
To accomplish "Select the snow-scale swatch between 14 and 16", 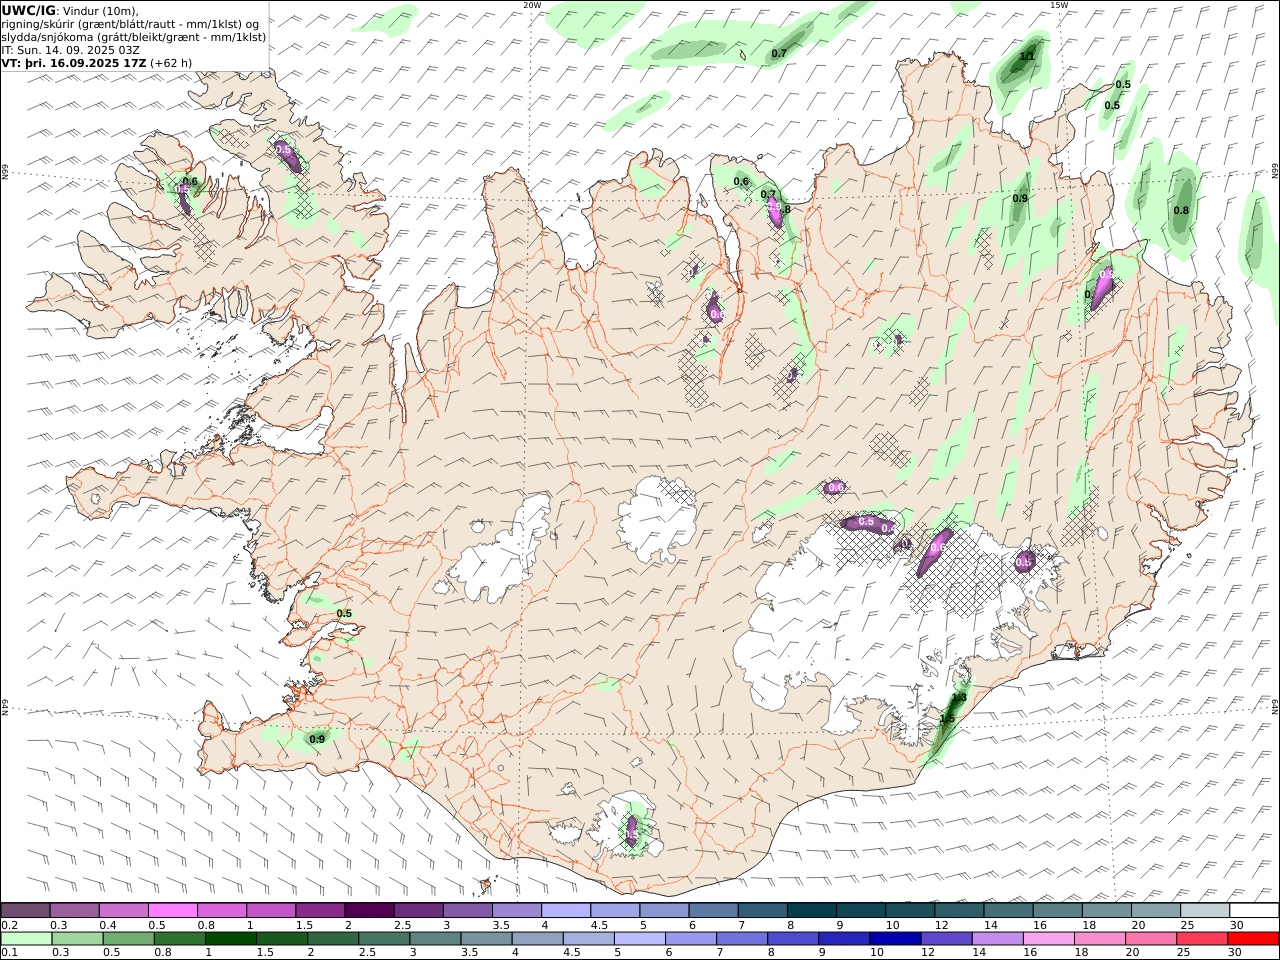I will (1007, 911).
